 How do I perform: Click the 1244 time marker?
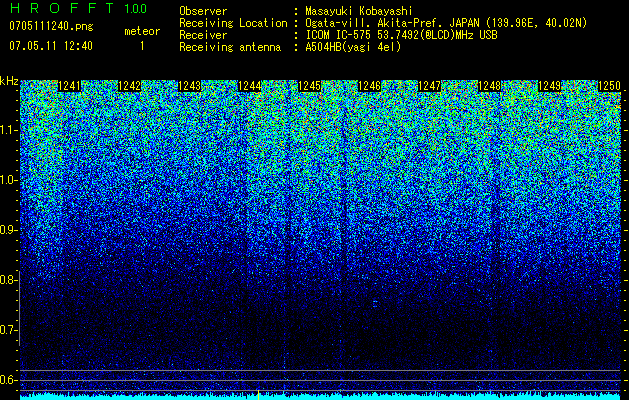tap(250, 86)
